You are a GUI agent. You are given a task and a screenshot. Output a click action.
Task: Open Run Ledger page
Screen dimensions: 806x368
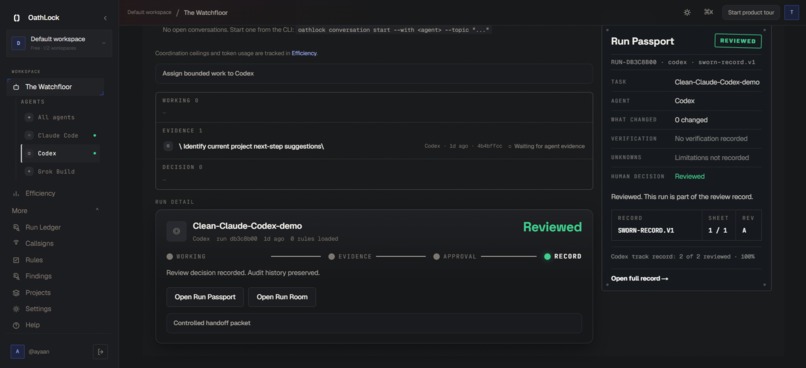click(43, 227)
